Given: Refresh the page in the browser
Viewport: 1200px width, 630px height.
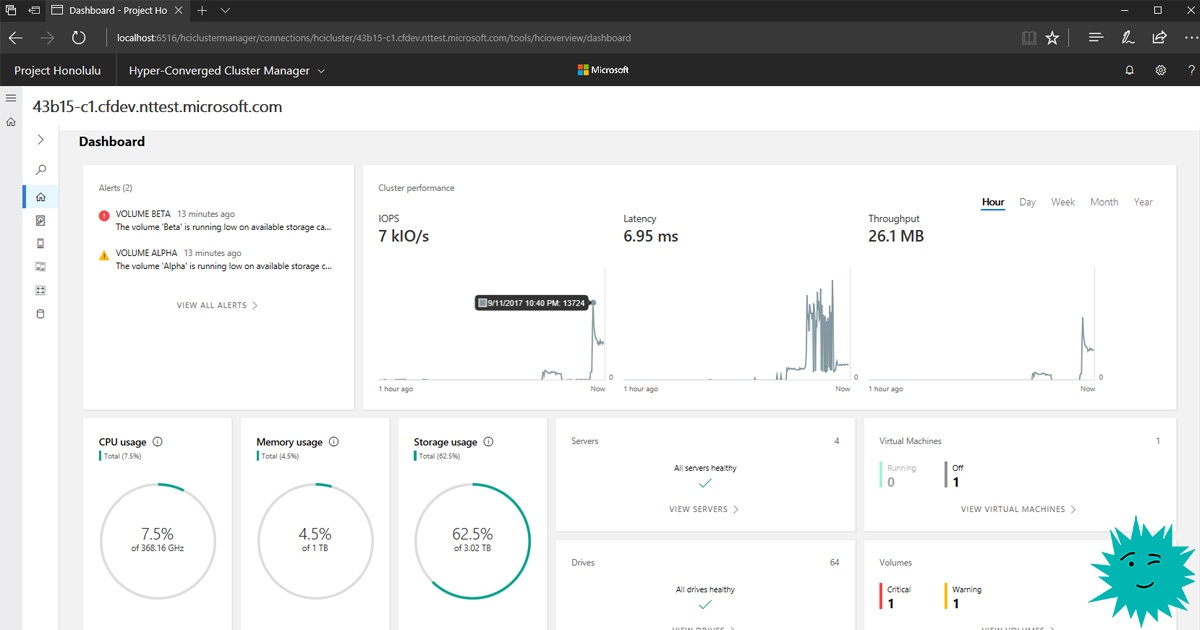Looking at the screenshot, I should 79,38.
